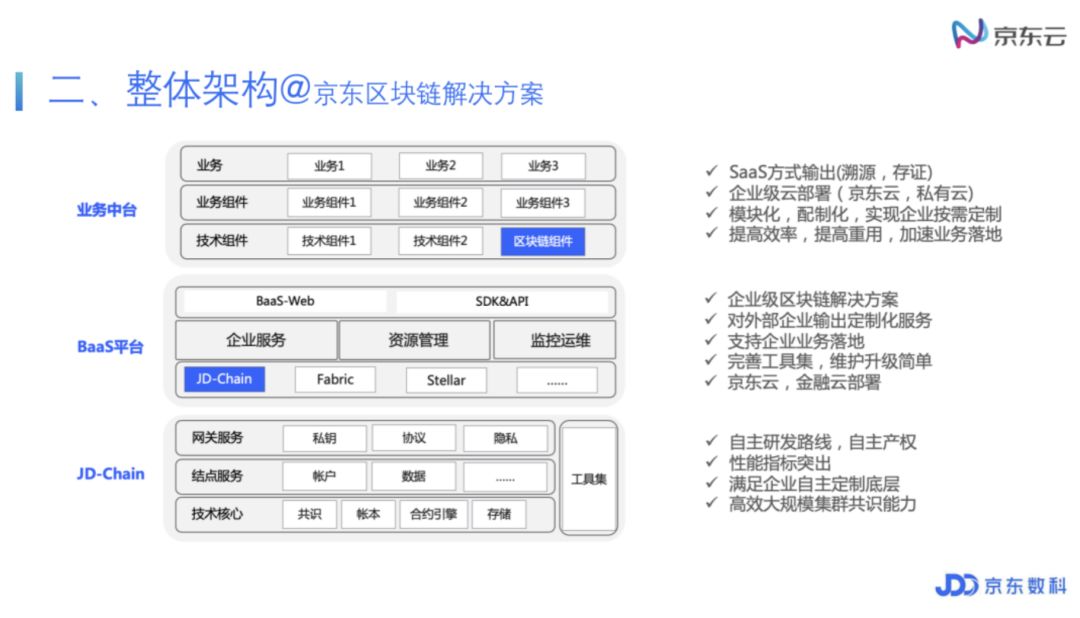Click the 业务组件2 box
The width and height of the screenshot is (1080, 618).
(x=440, y=203)
